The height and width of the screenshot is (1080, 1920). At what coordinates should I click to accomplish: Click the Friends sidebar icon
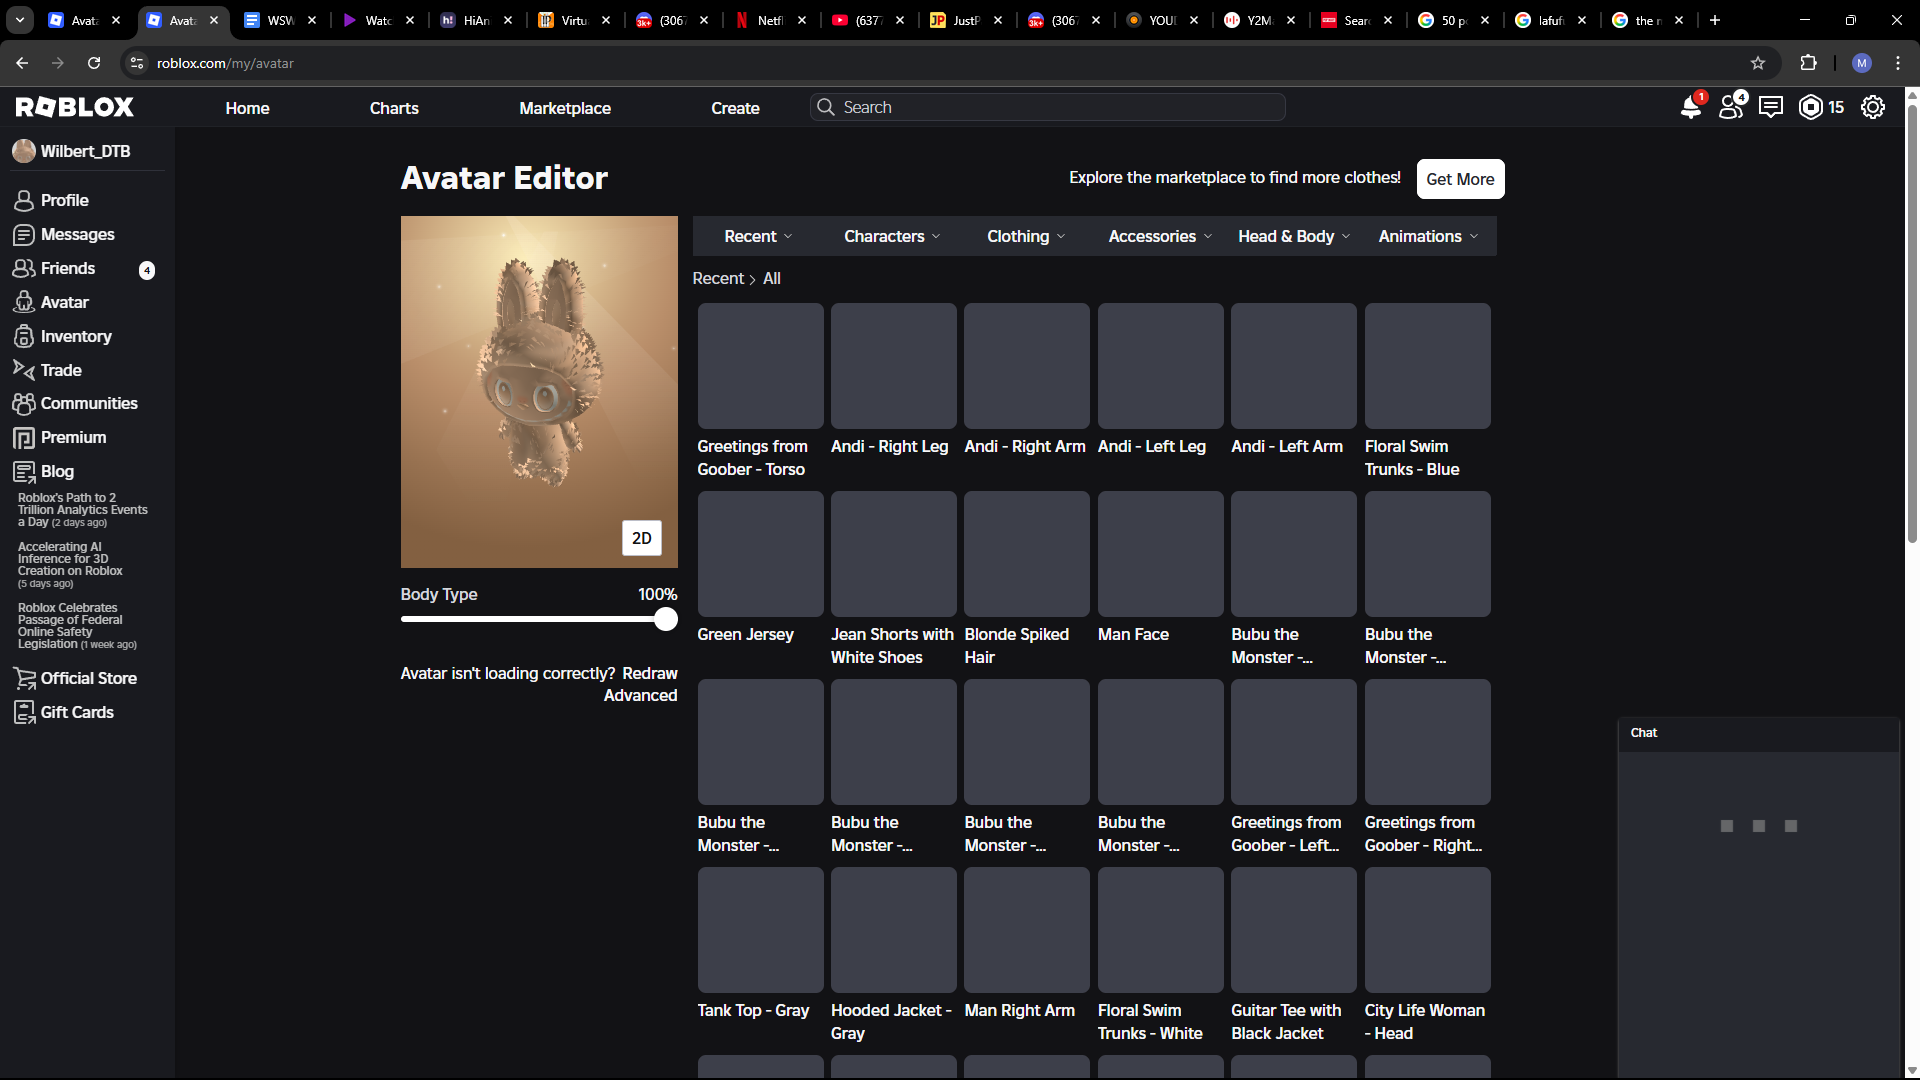pyautogui.click(x=24, y=269)
